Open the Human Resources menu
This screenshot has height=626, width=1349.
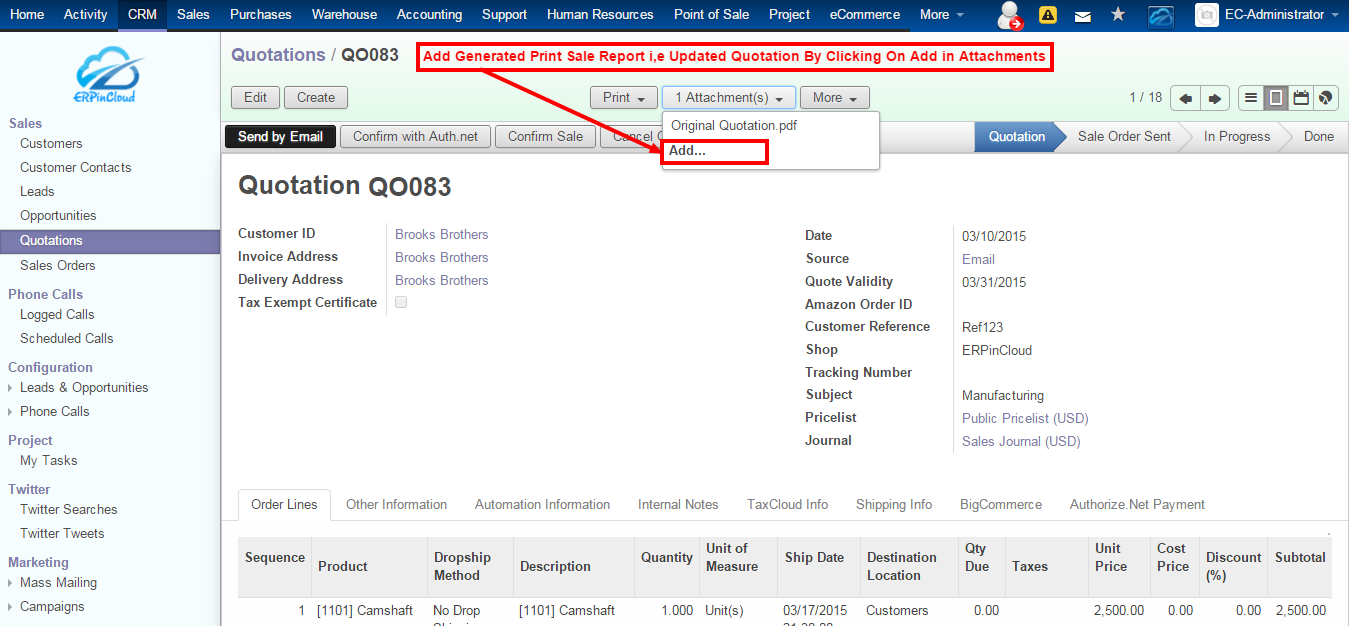[600, 15]
